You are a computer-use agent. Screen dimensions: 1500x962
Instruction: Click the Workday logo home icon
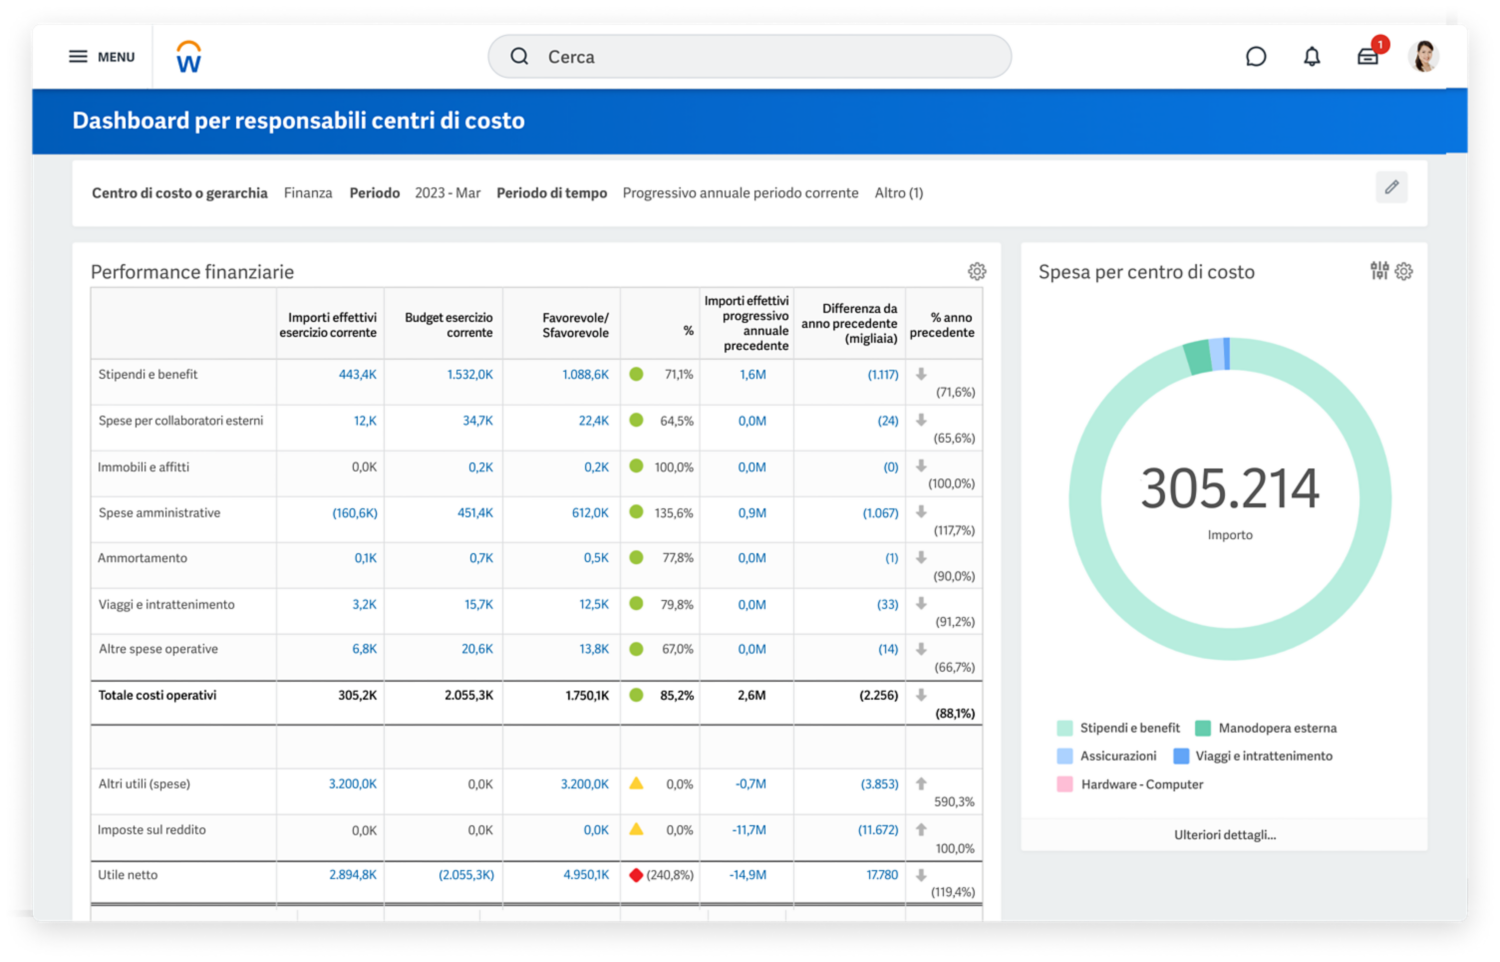tap(188, 57)
